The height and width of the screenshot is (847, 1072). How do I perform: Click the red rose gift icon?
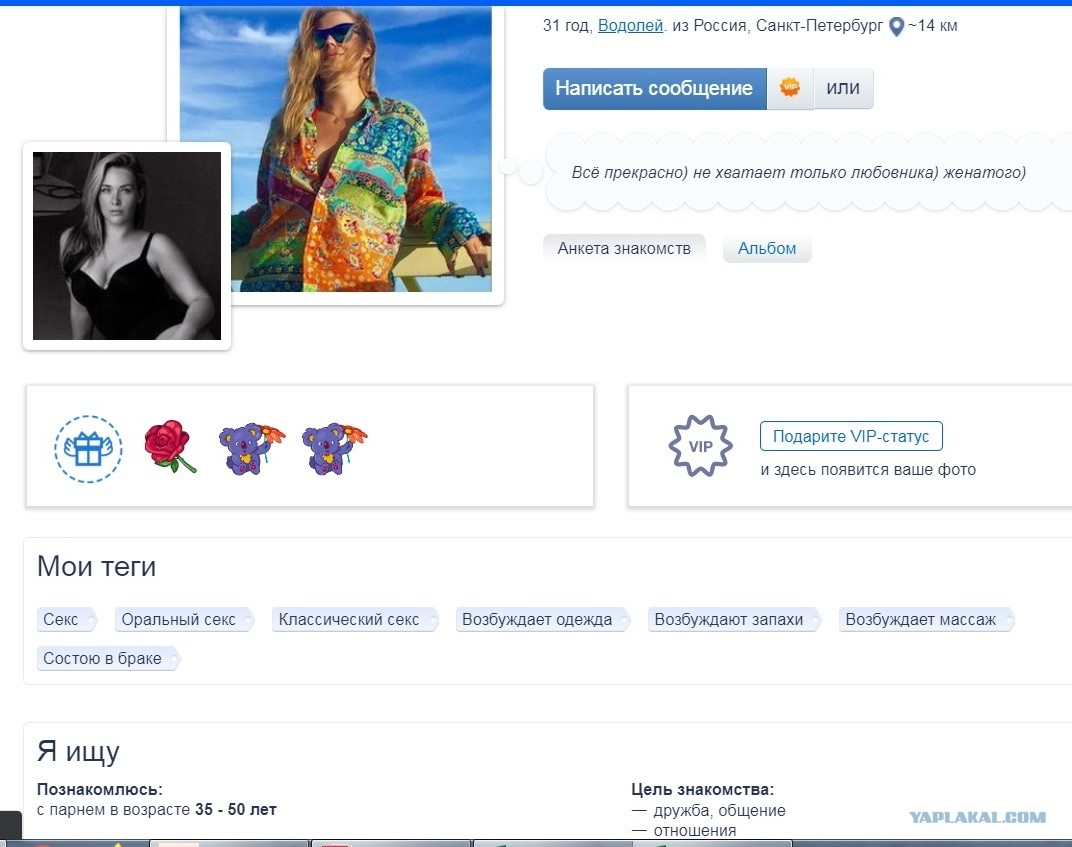click(x=170, y=446)
